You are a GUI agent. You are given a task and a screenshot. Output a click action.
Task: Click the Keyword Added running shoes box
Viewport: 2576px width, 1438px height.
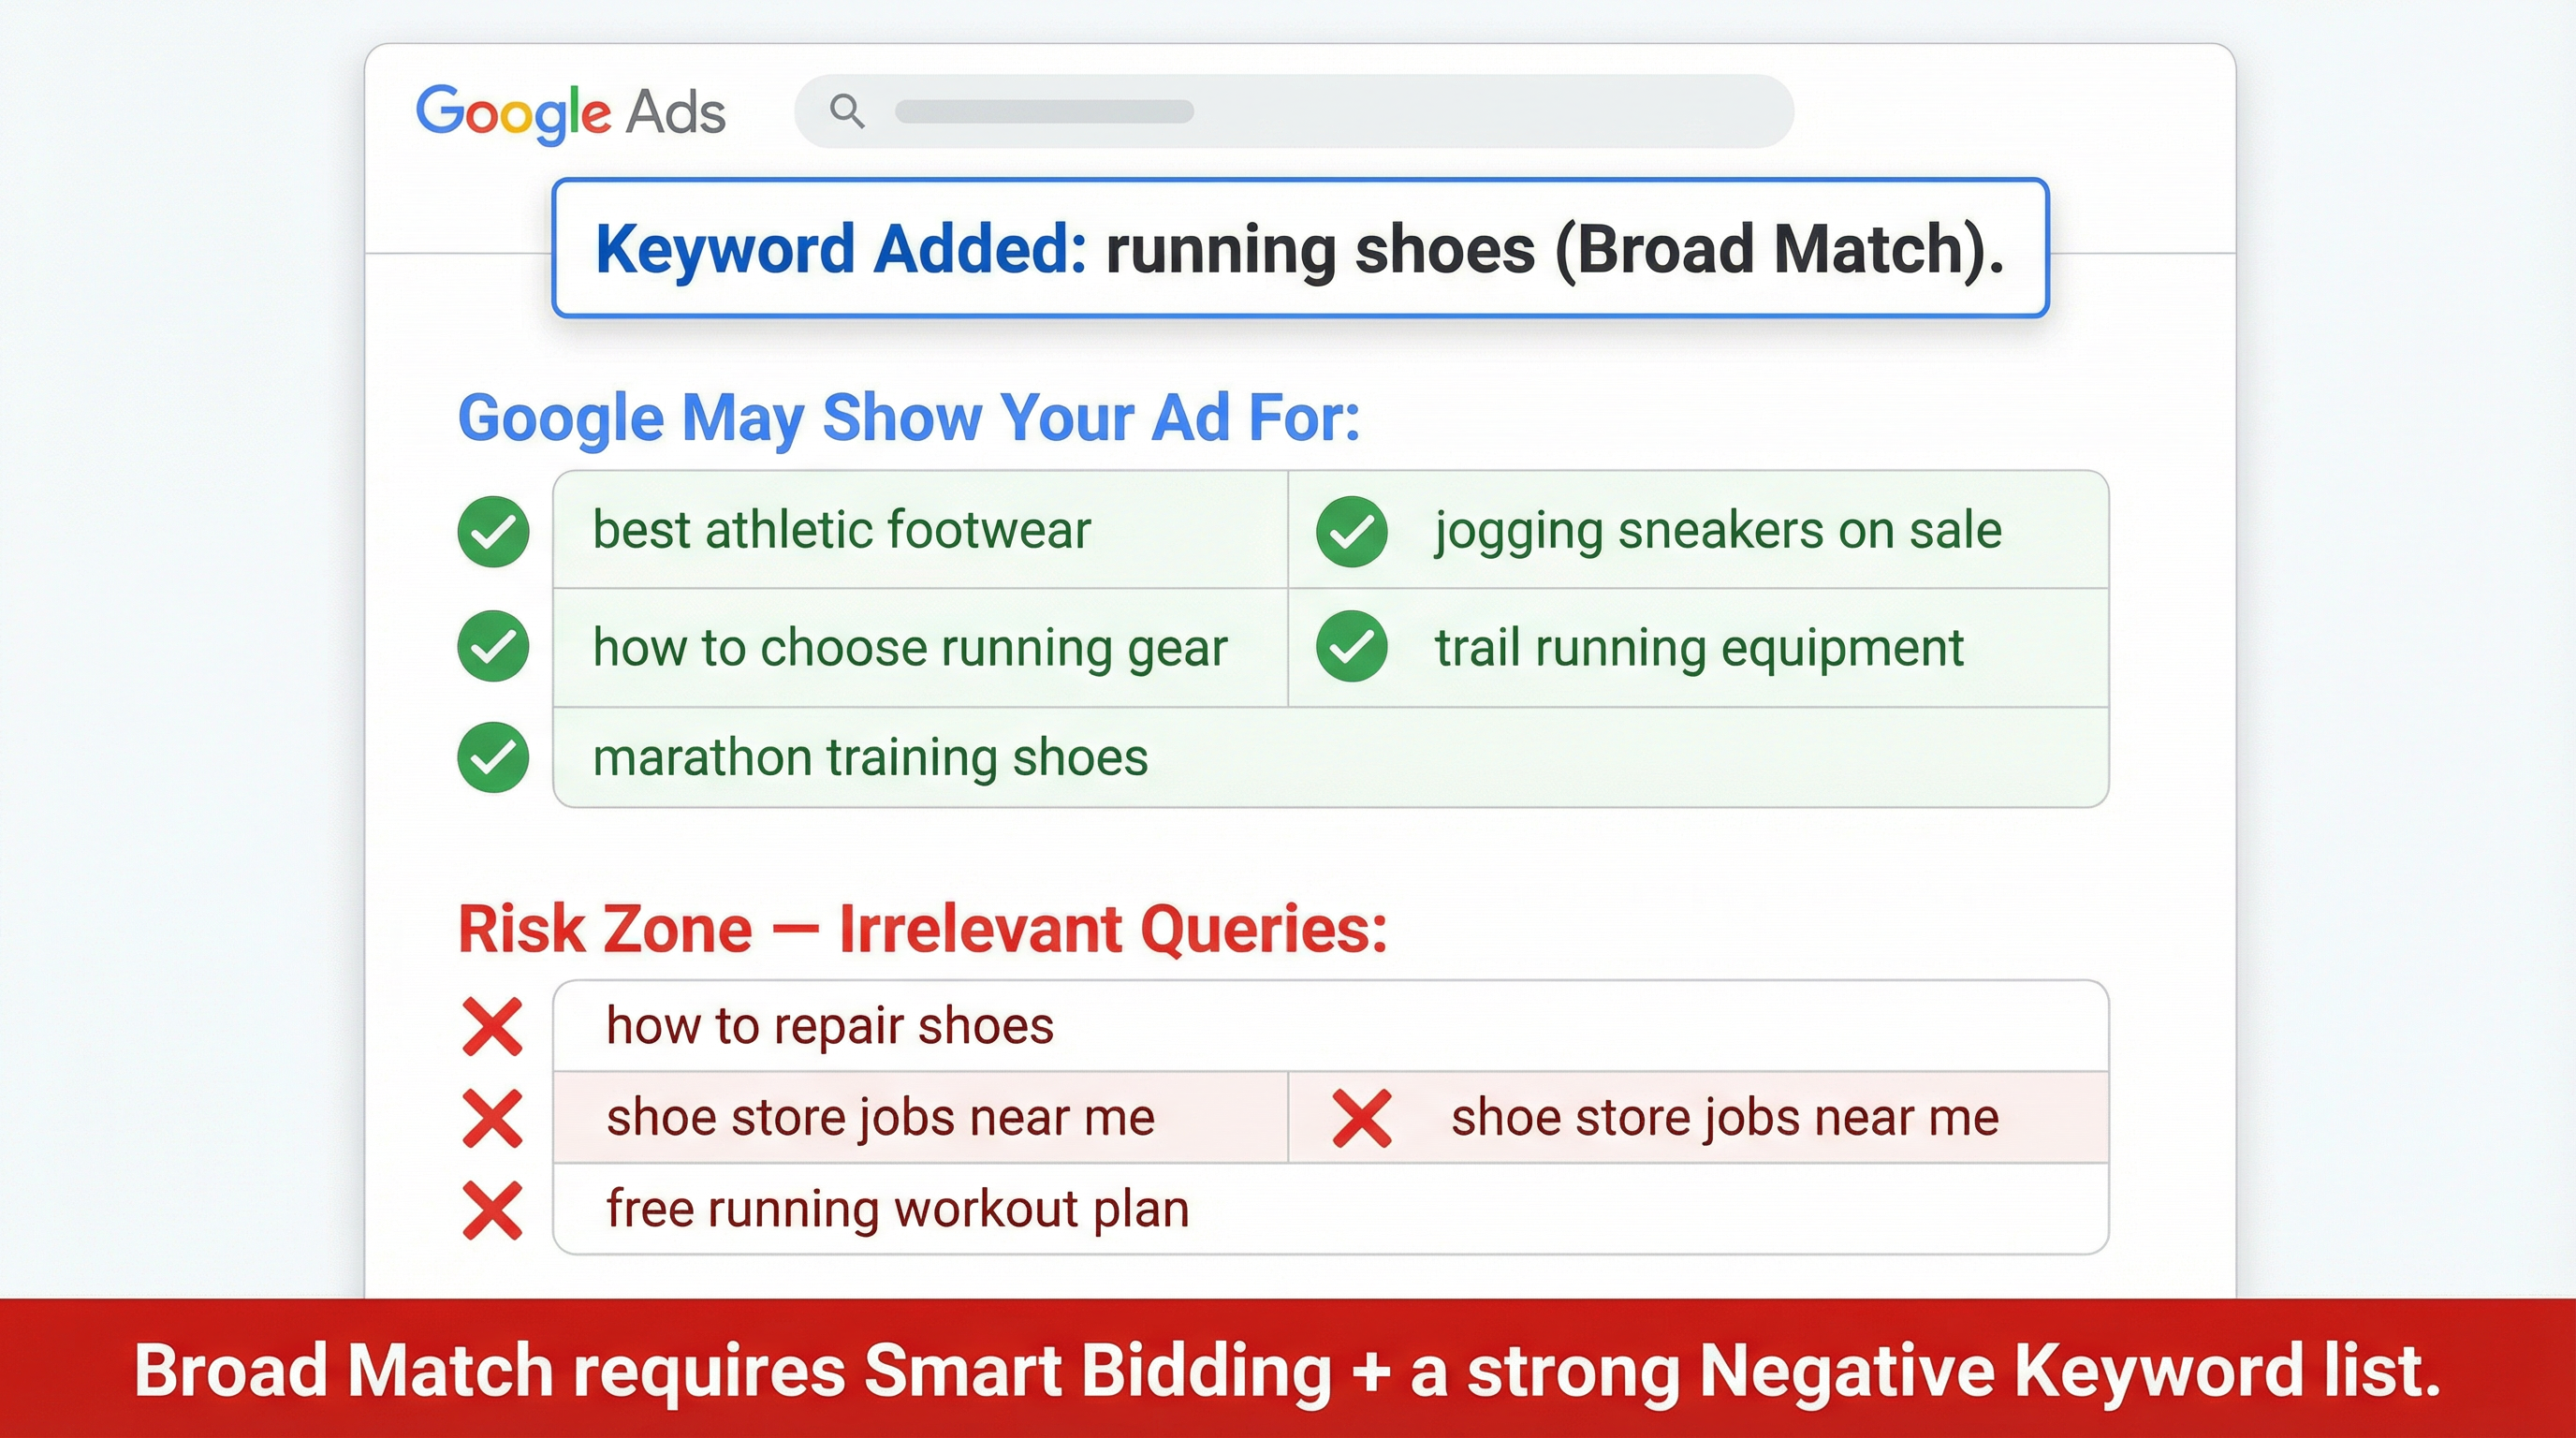tap(1299, 248)
